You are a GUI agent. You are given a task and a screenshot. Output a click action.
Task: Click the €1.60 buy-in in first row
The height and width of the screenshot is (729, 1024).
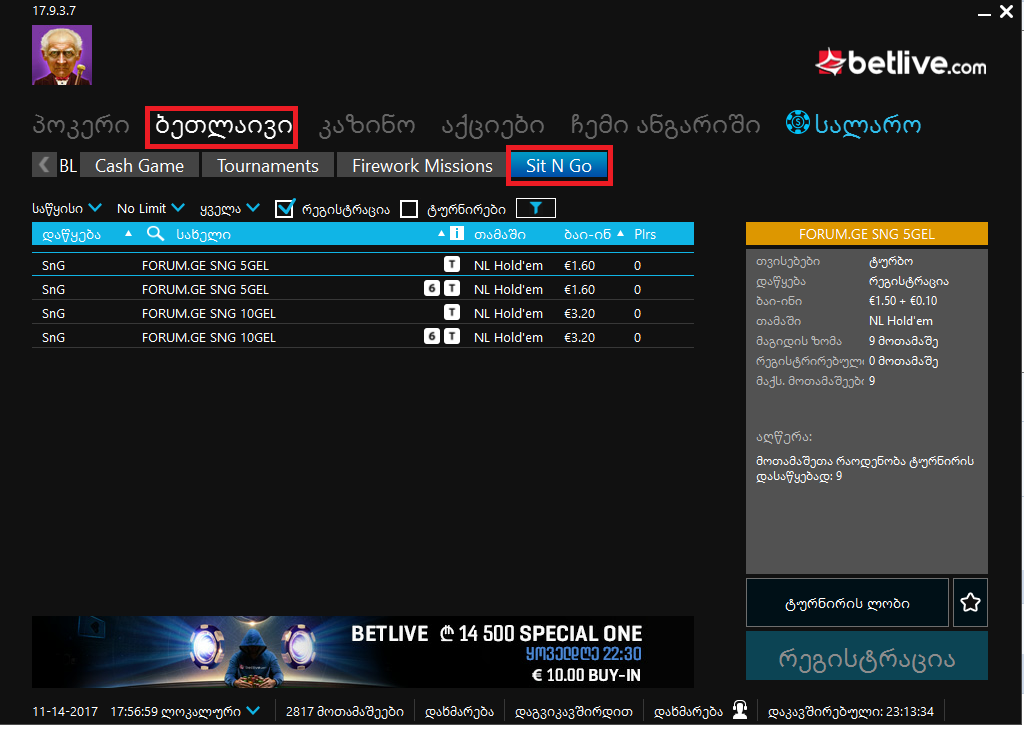(x=579, y=265)
